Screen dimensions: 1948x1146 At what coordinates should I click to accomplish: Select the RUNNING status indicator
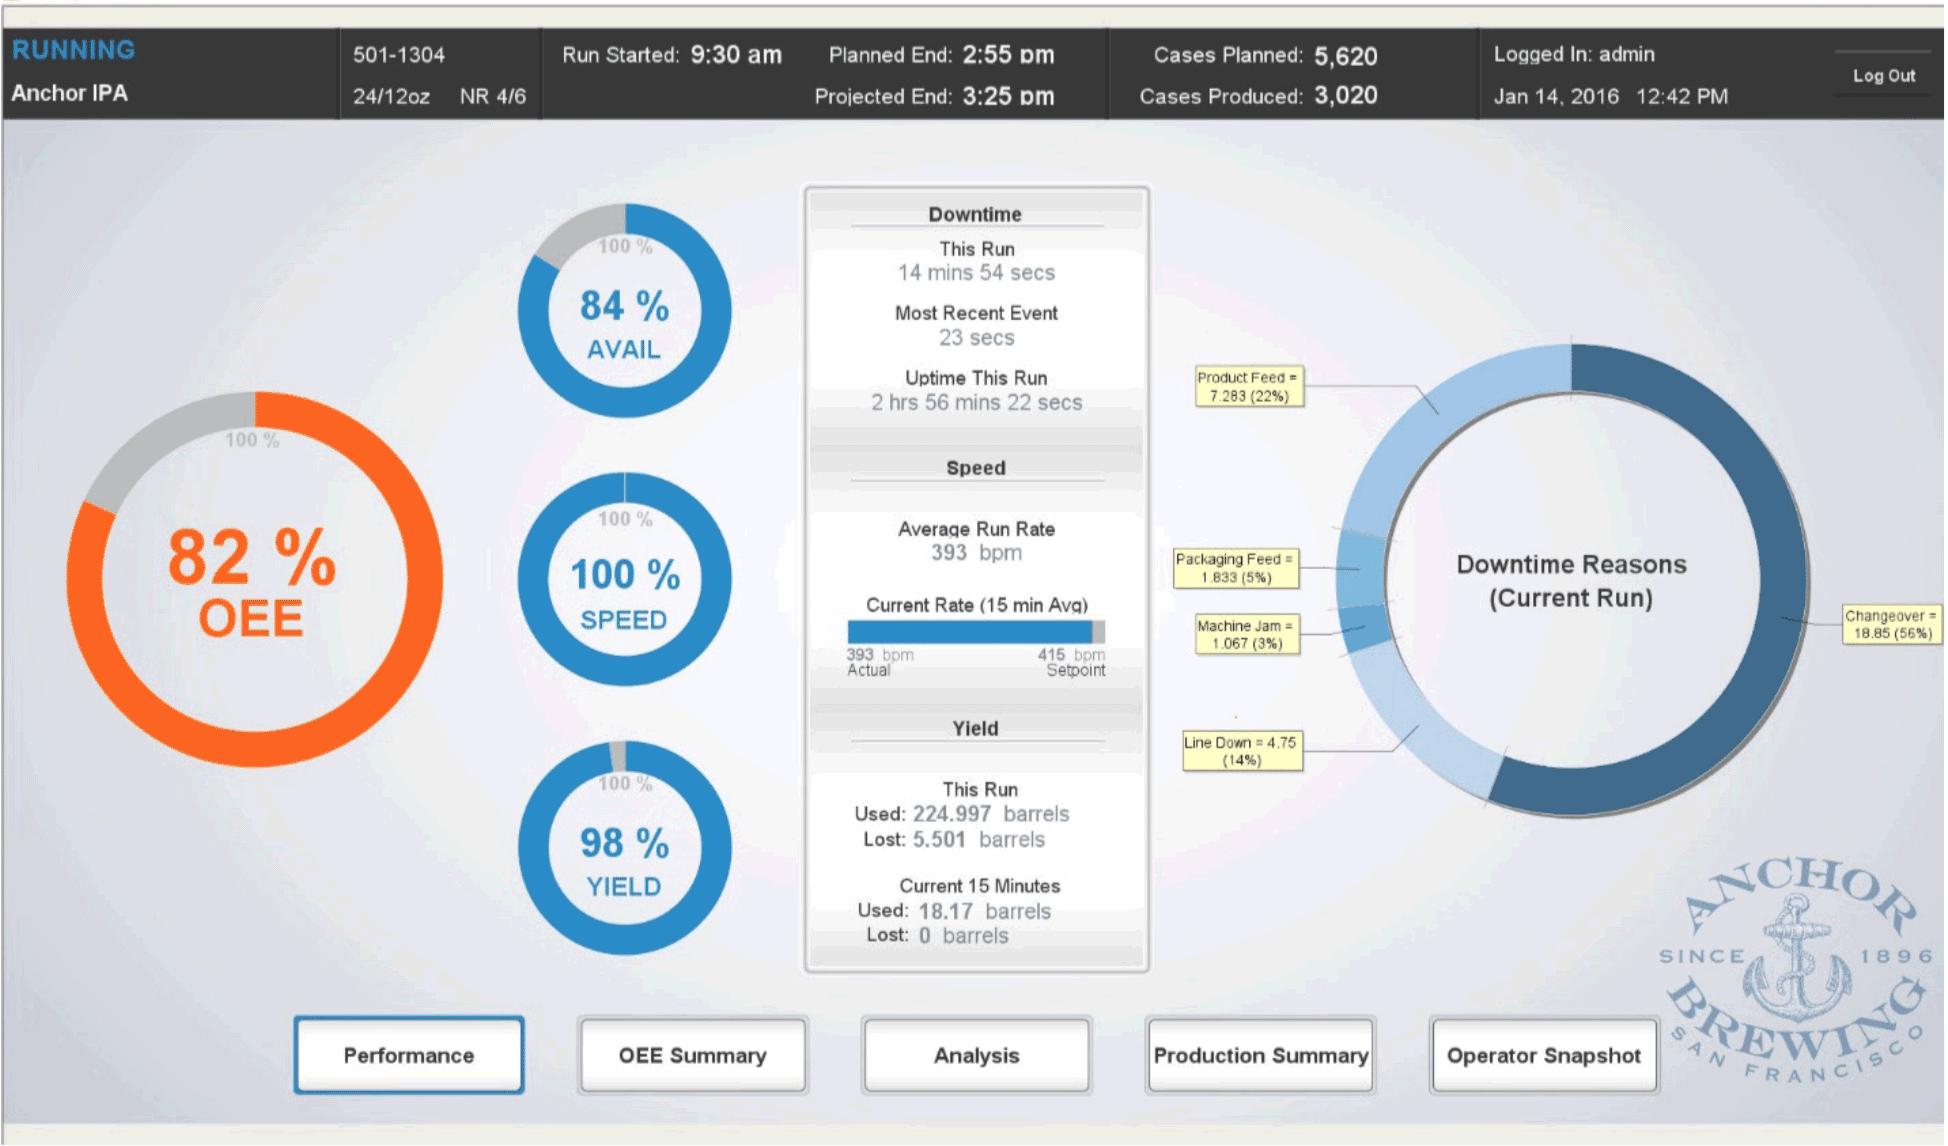(x=72, y=49)
